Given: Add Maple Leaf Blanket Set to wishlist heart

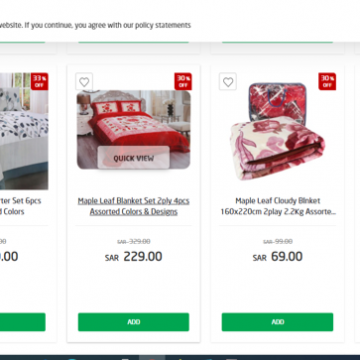Looking at the screenshot, I should click(84, 82).
